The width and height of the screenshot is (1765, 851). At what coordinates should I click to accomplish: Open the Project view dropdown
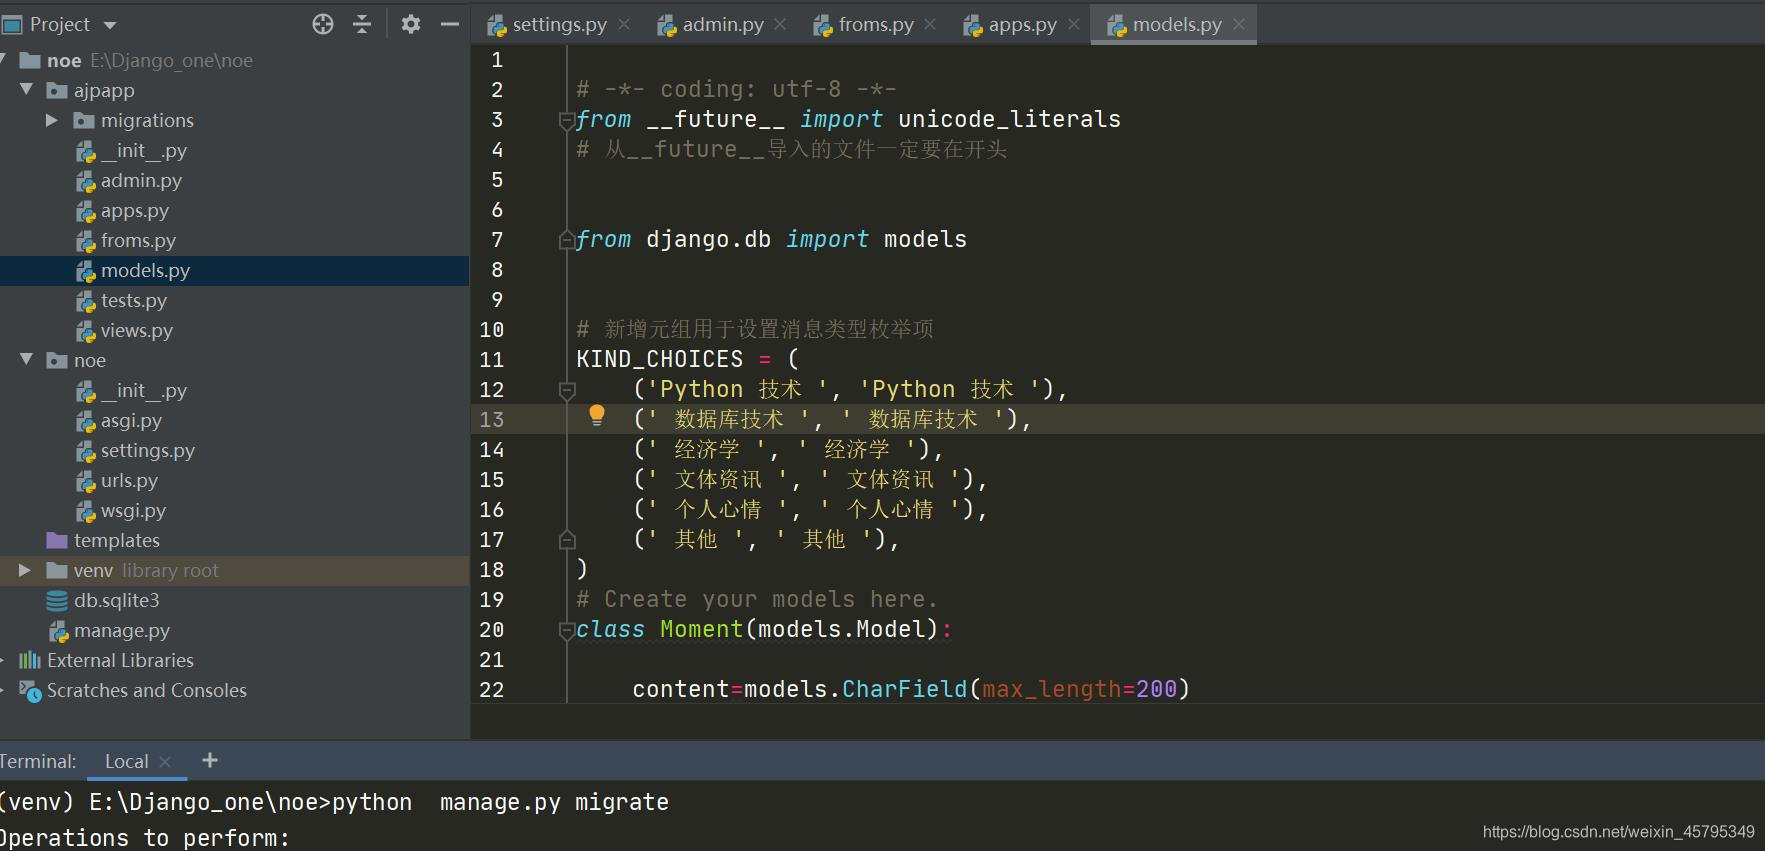click(110, 25)
